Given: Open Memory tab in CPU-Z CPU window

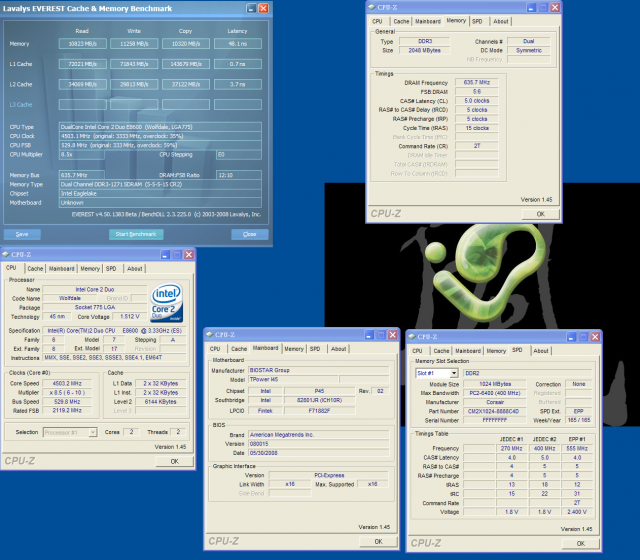Looking at the screenshot, I should pos(90,269).
